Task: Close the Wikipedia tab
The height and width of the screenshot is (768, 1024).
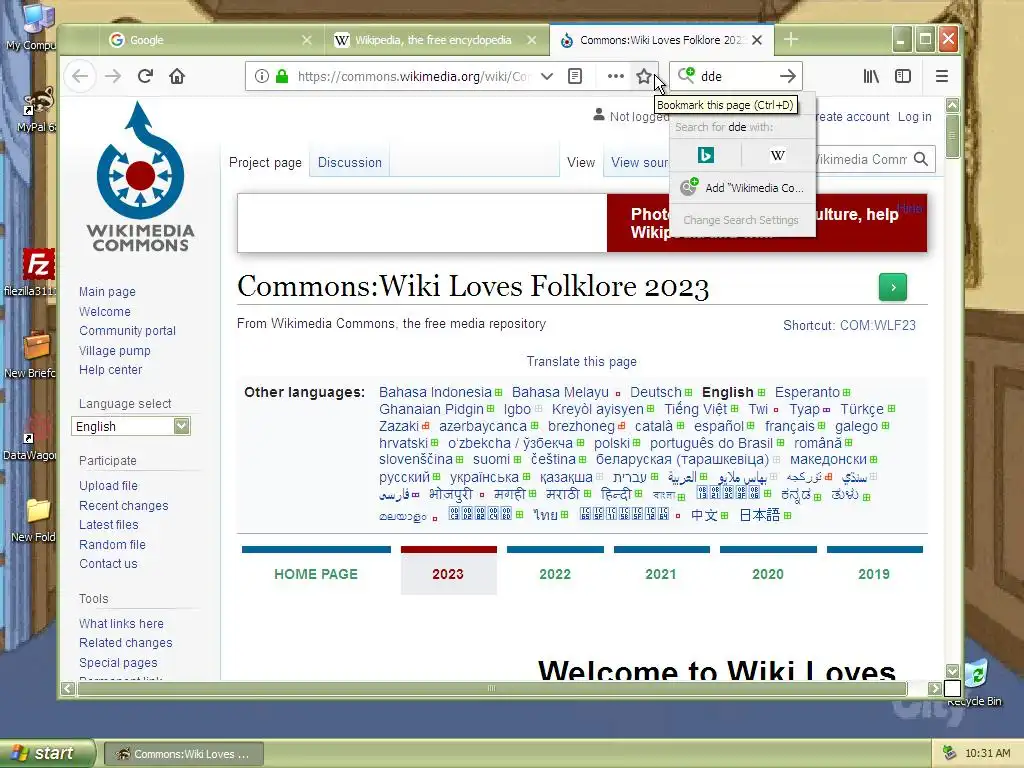Action: click(x=532, y=40)
